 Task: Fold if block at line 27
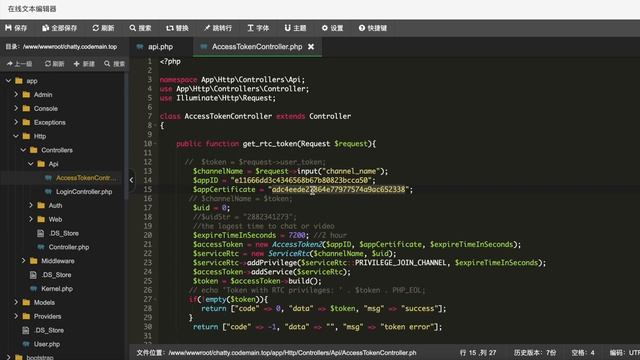pyautogui.click(x=156, y=299)
